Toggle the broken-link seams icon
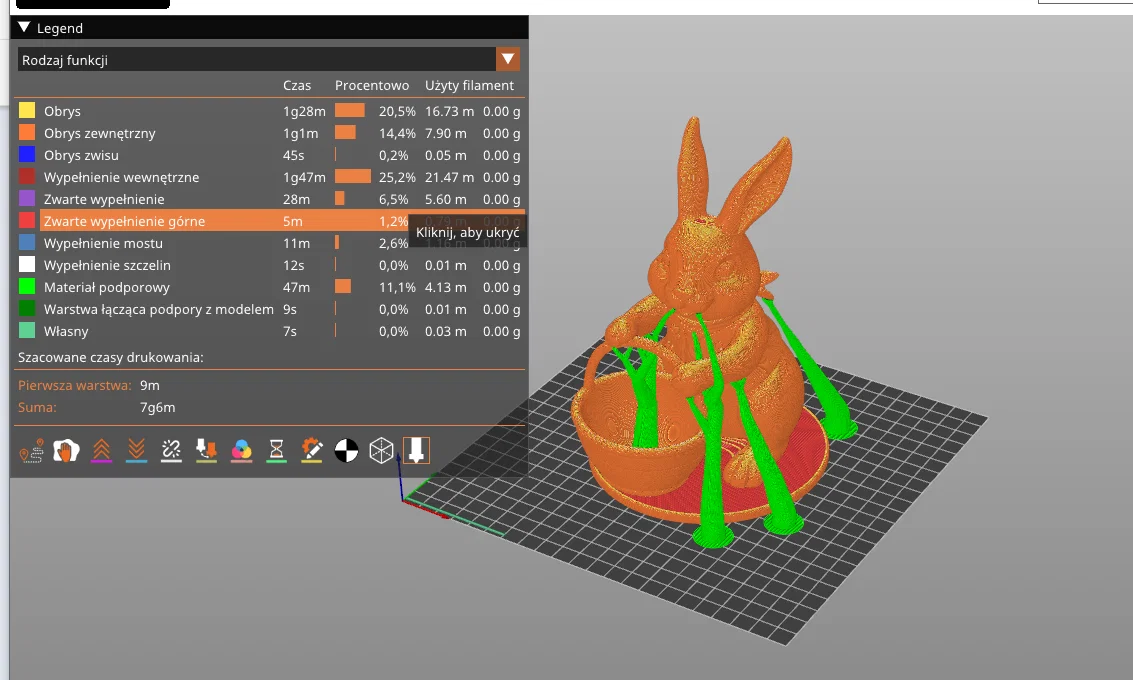Image resolution: width=1133 pixels, height=680 pixels. click(171, 451)
